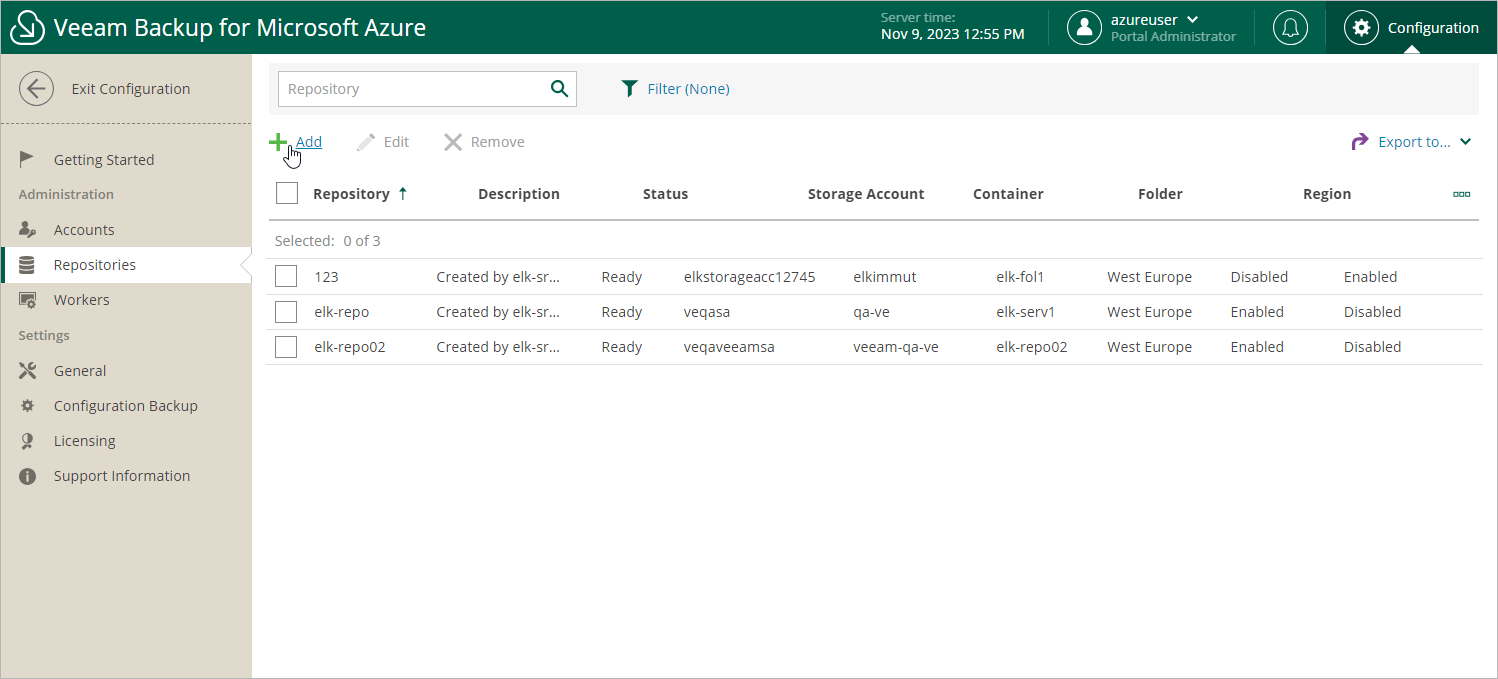Image resolution: width=1498 pixels, height=679 pixels.
Task: Open the Support Information page
Action: coord(122,476)
